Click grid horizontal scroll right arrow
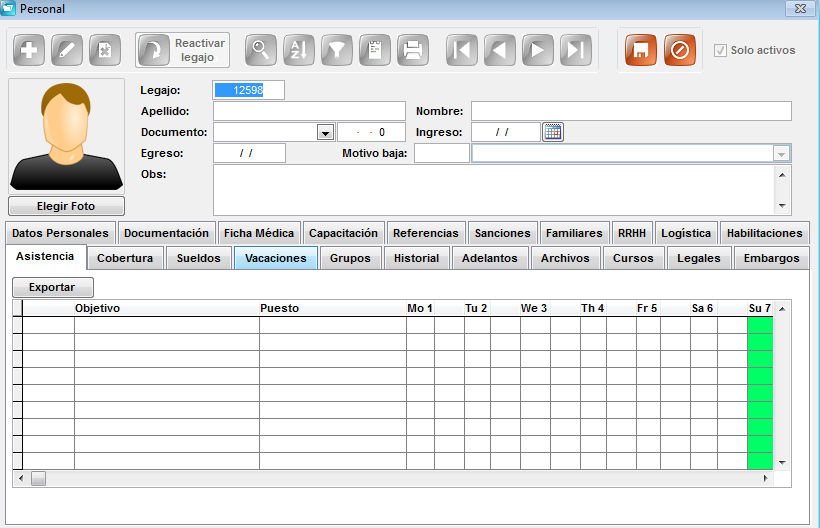This screenshot has width=820, height=528. (x=766, y=478)
